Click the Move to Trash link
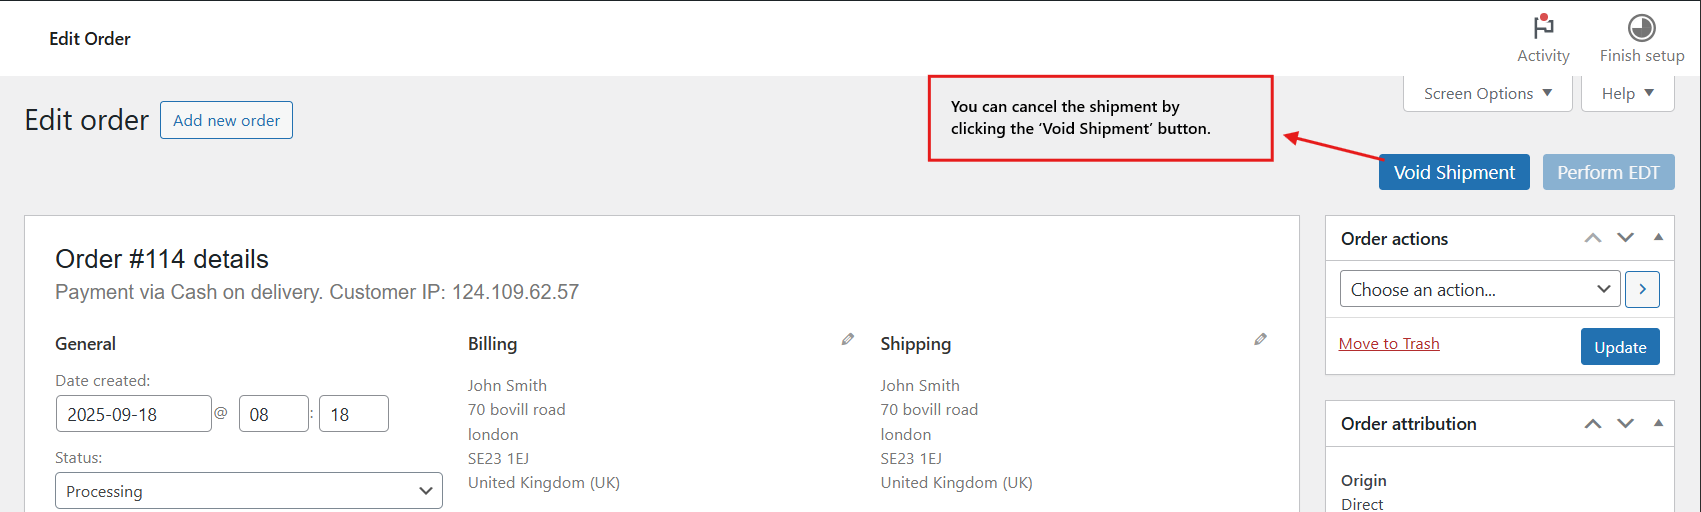 point(1389,344)
